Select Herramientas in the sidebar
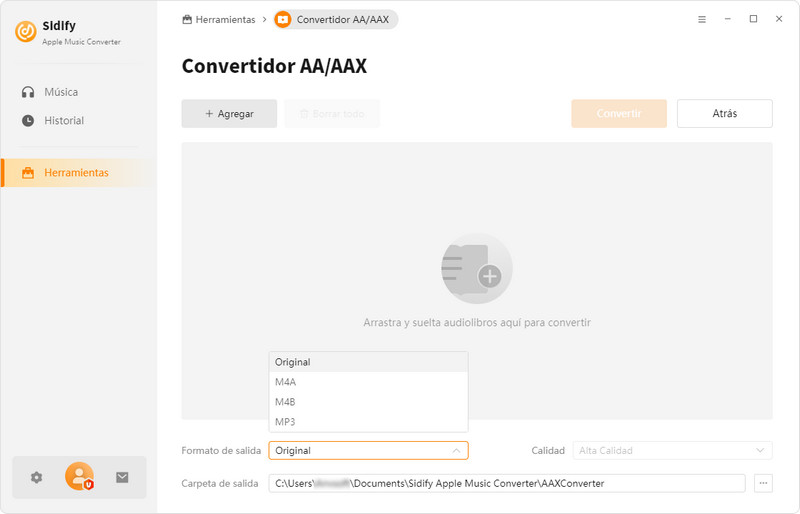Screen dimensions: 800x514 point(78,173)
